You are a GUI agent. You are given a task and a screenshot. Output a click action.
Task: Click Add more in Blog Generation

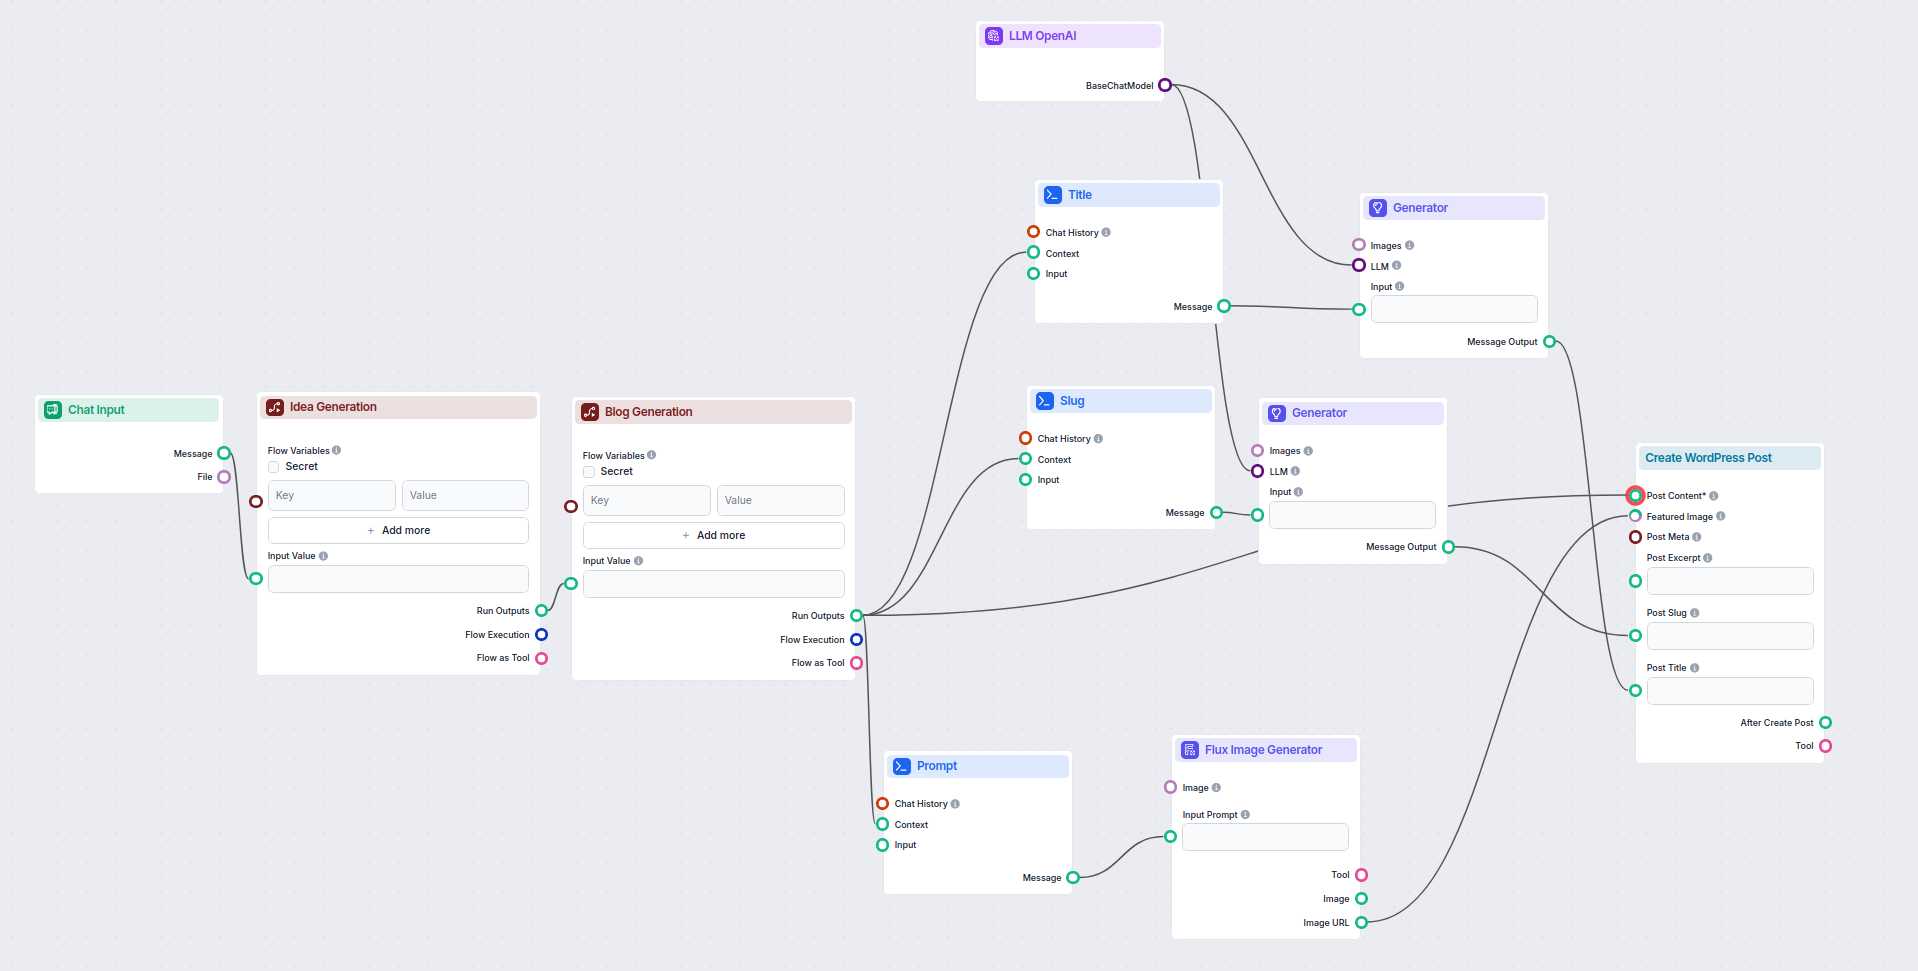pyautogui.click(x=713, y=535)
